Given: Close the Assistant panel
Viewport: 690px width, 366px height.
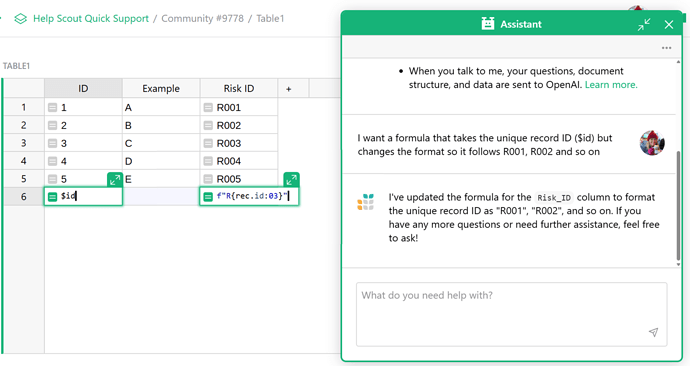Looking at the screenshot, I should click(669, 25).
